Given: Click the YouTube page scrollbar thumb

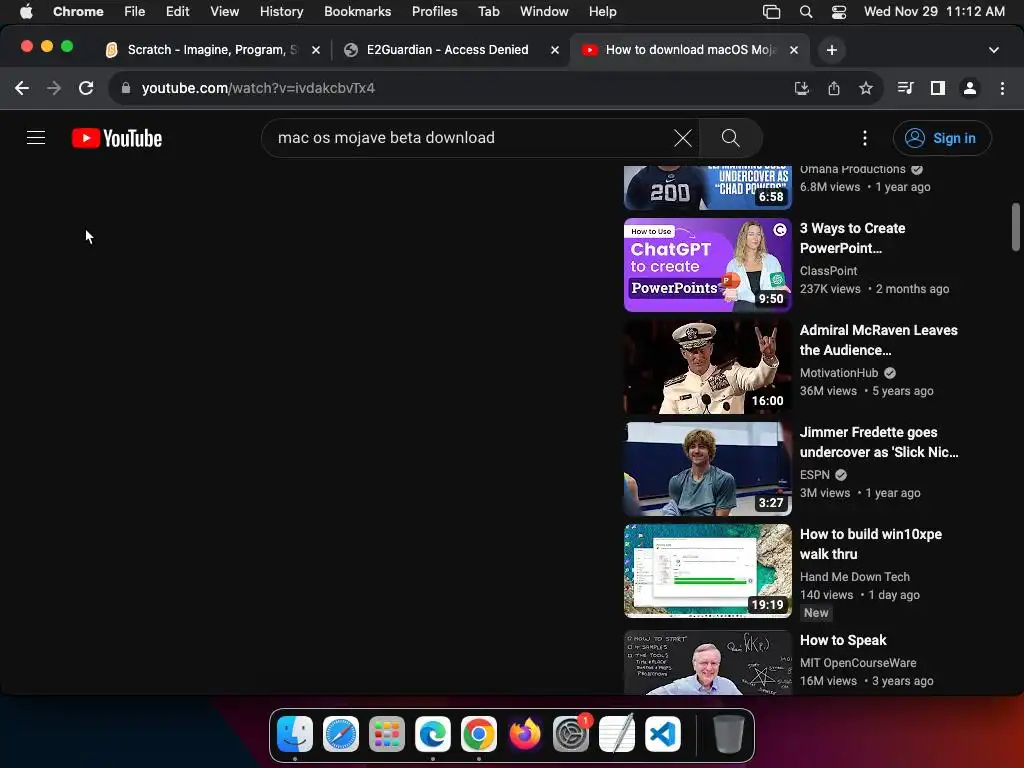Looking at the screenshot, I should pyautogui.click(x=1016, y=227).
